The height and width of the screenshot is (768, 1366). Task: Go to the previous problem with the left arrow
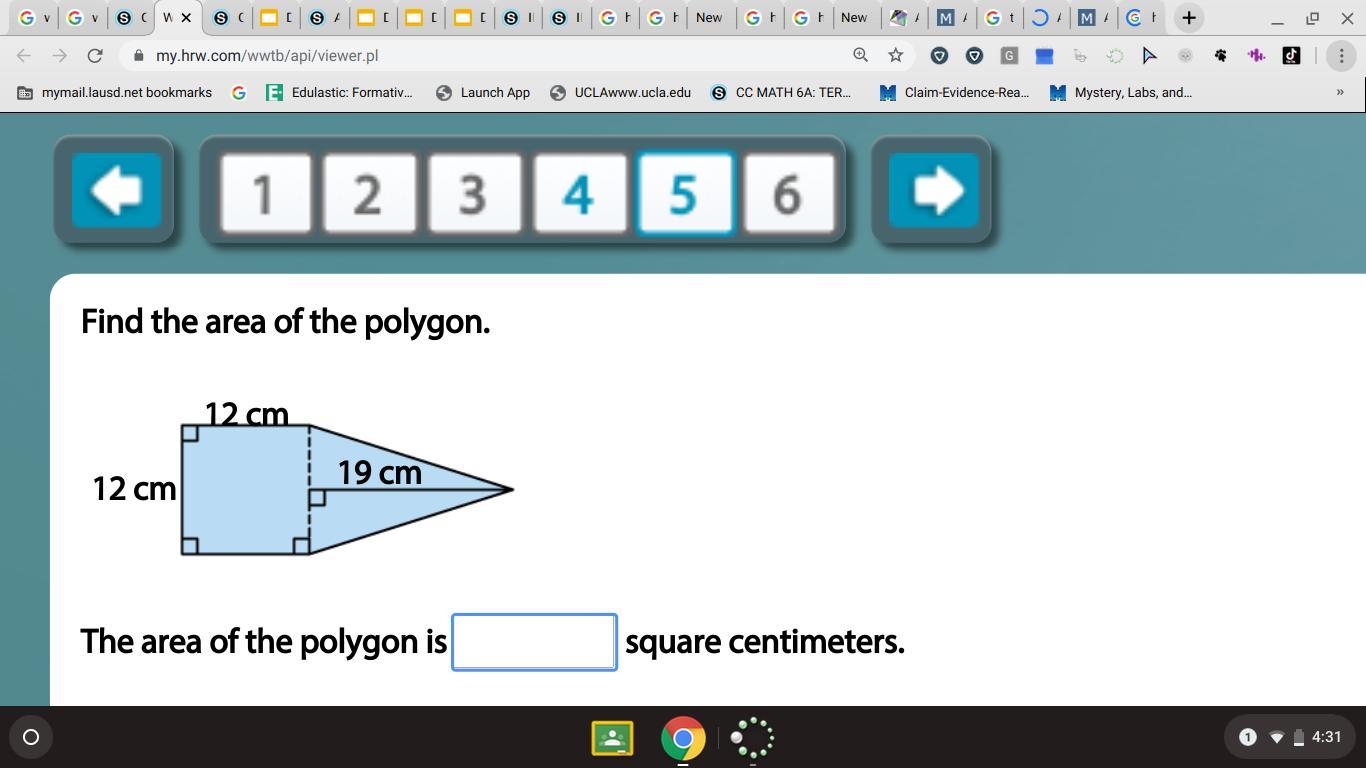(x=114, y=190)
